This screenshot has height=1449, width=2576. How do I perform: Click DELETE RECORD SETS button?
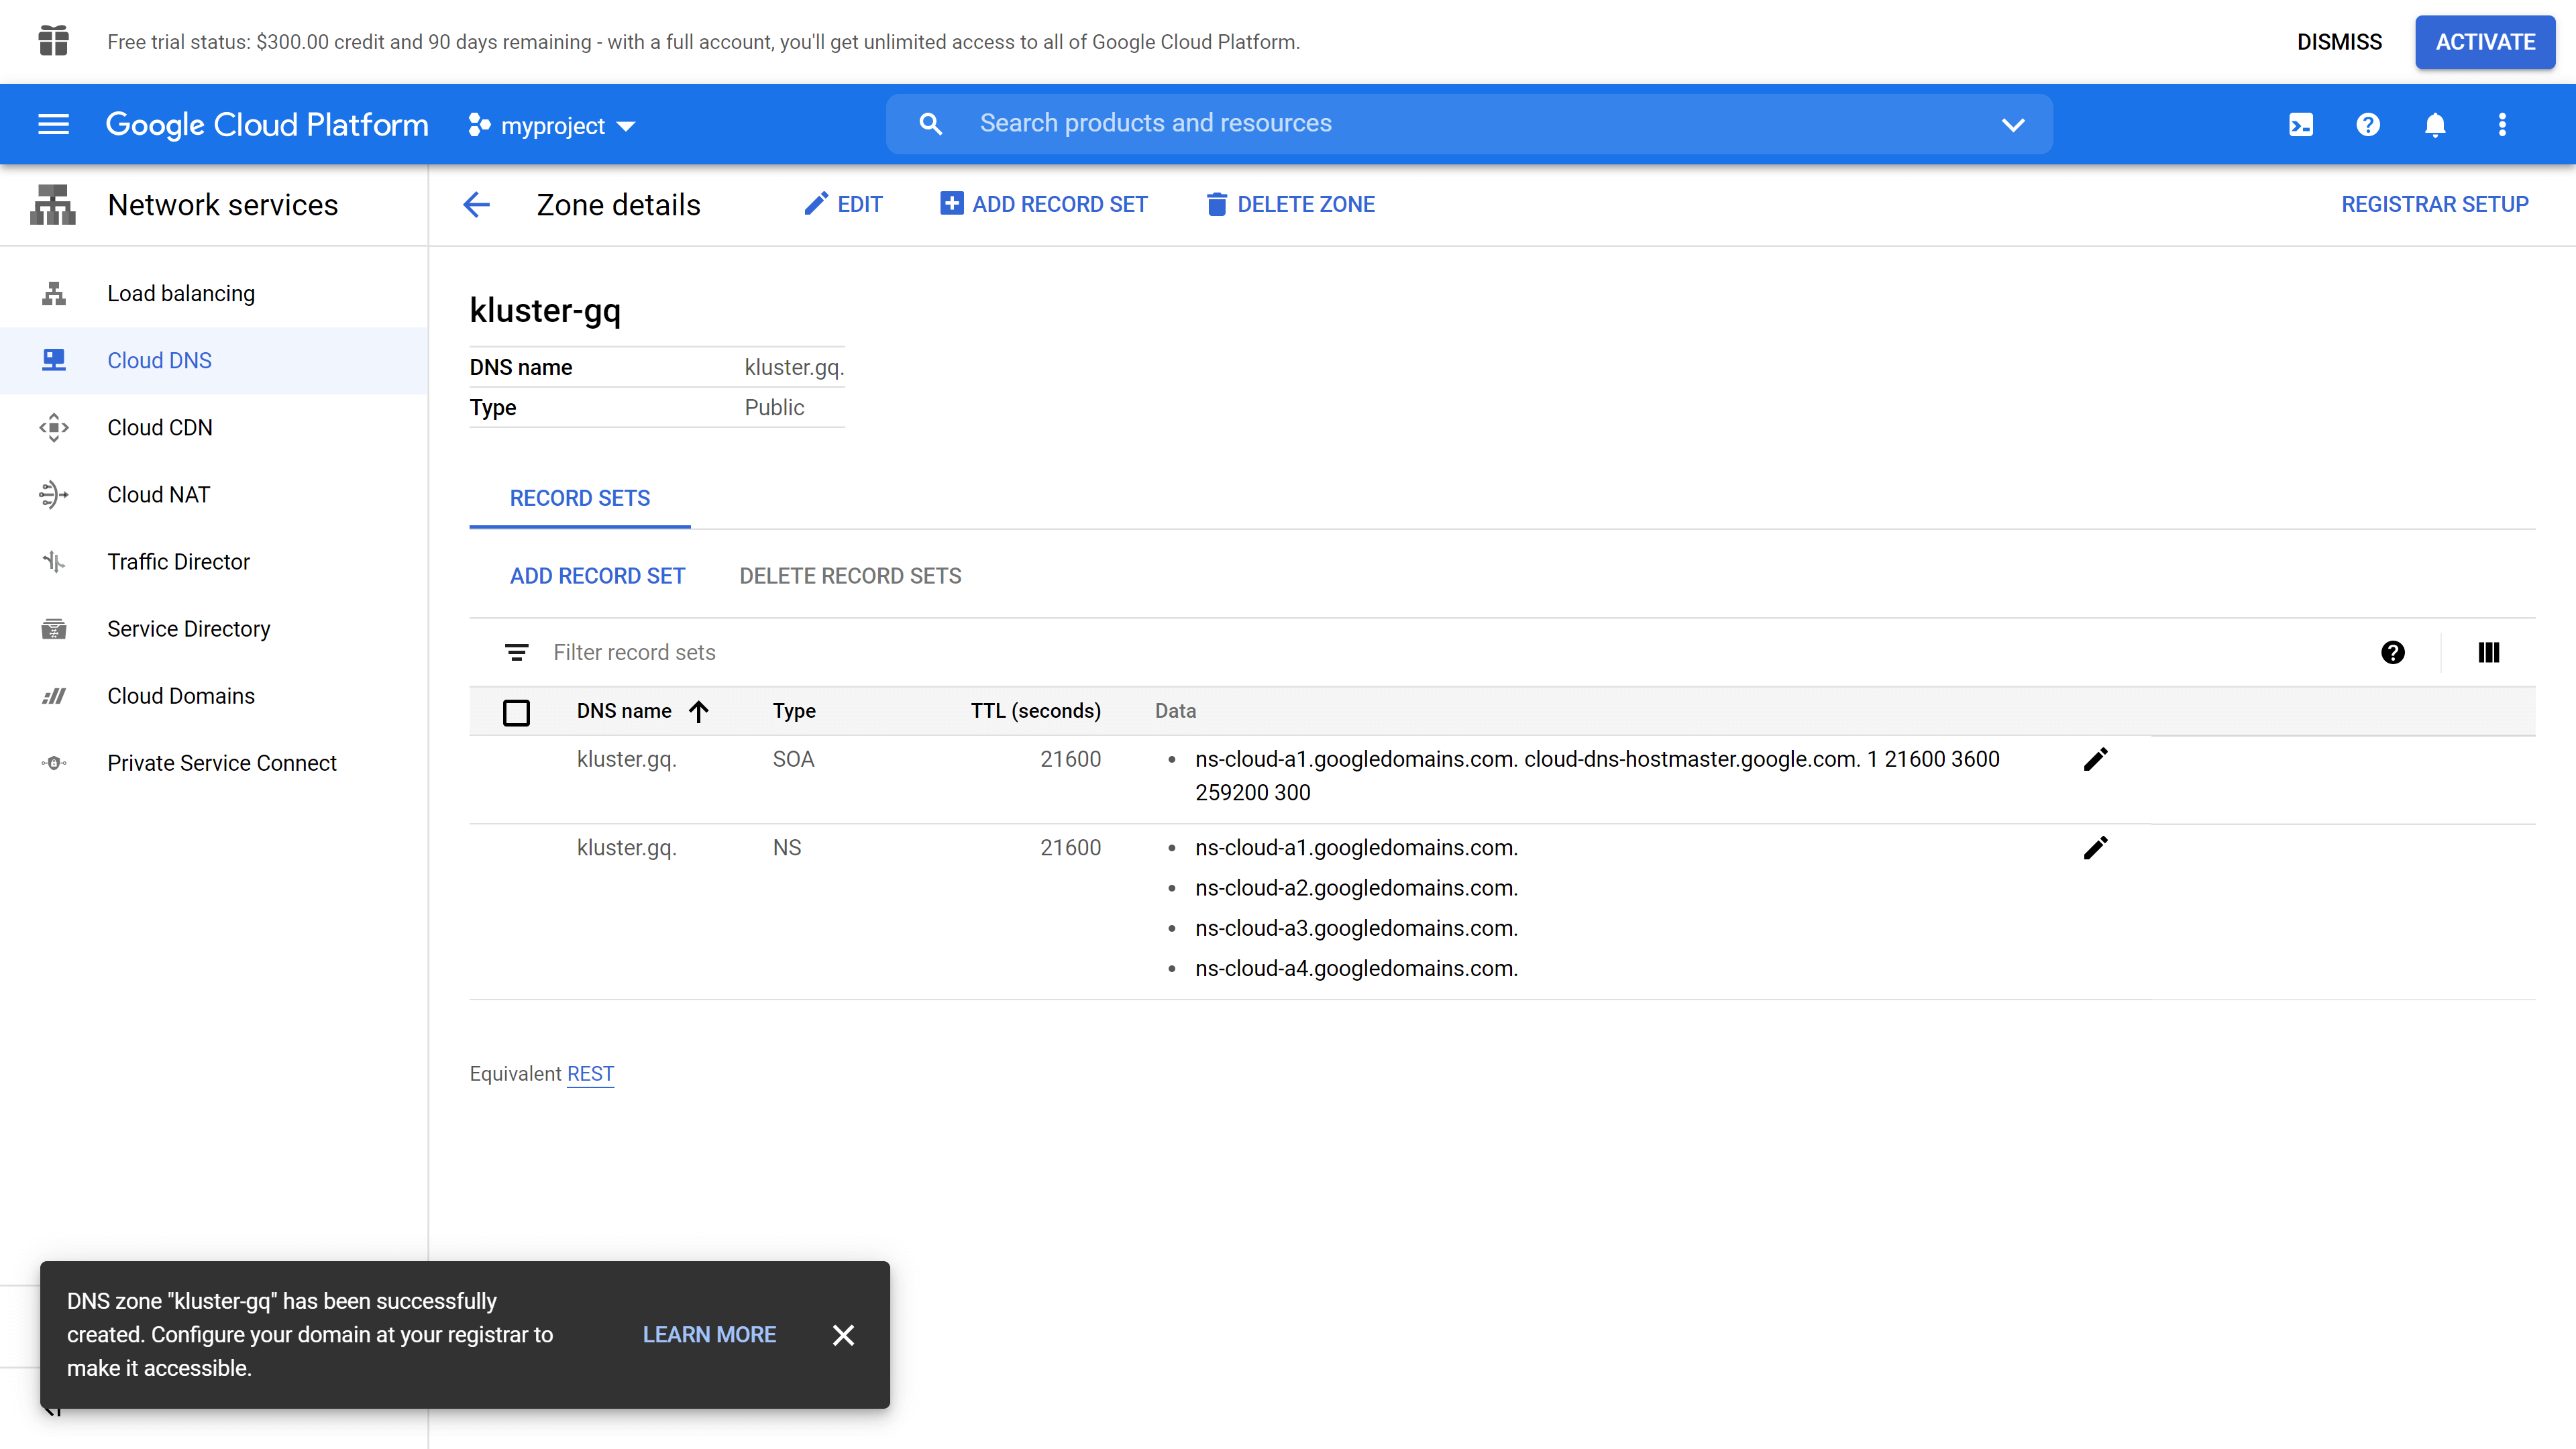[850, 576]
